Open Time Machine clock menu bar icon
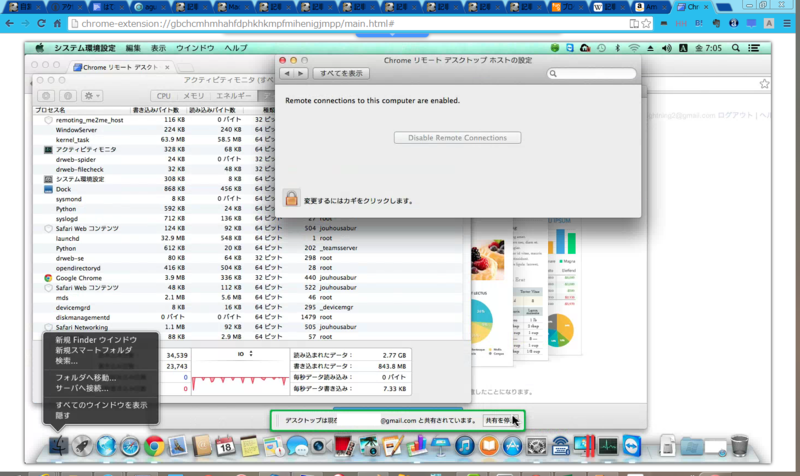The image size is (800, 476). point(602,48)
